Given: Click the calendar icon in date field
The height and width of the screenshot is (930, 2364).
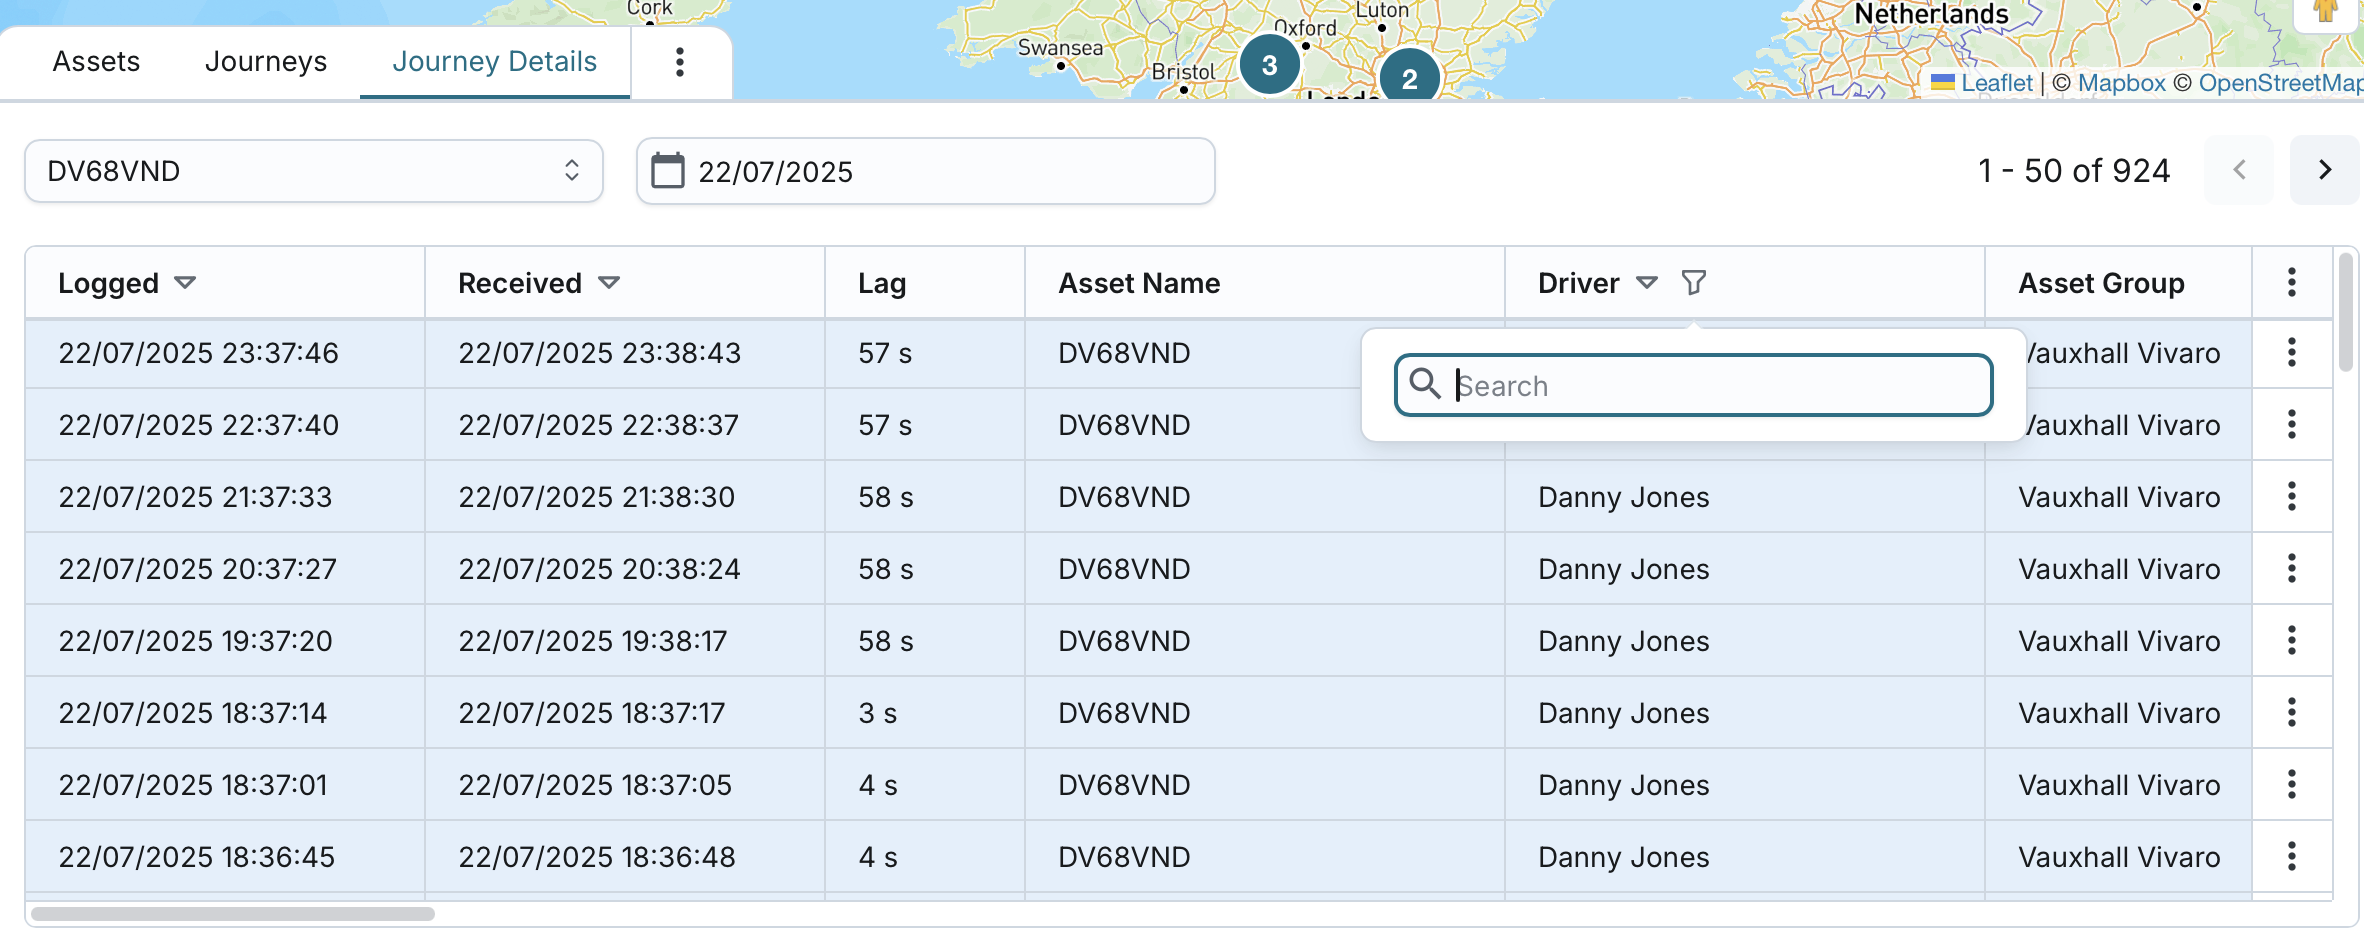Looking at the screenshot, I should tap(667, 171).
